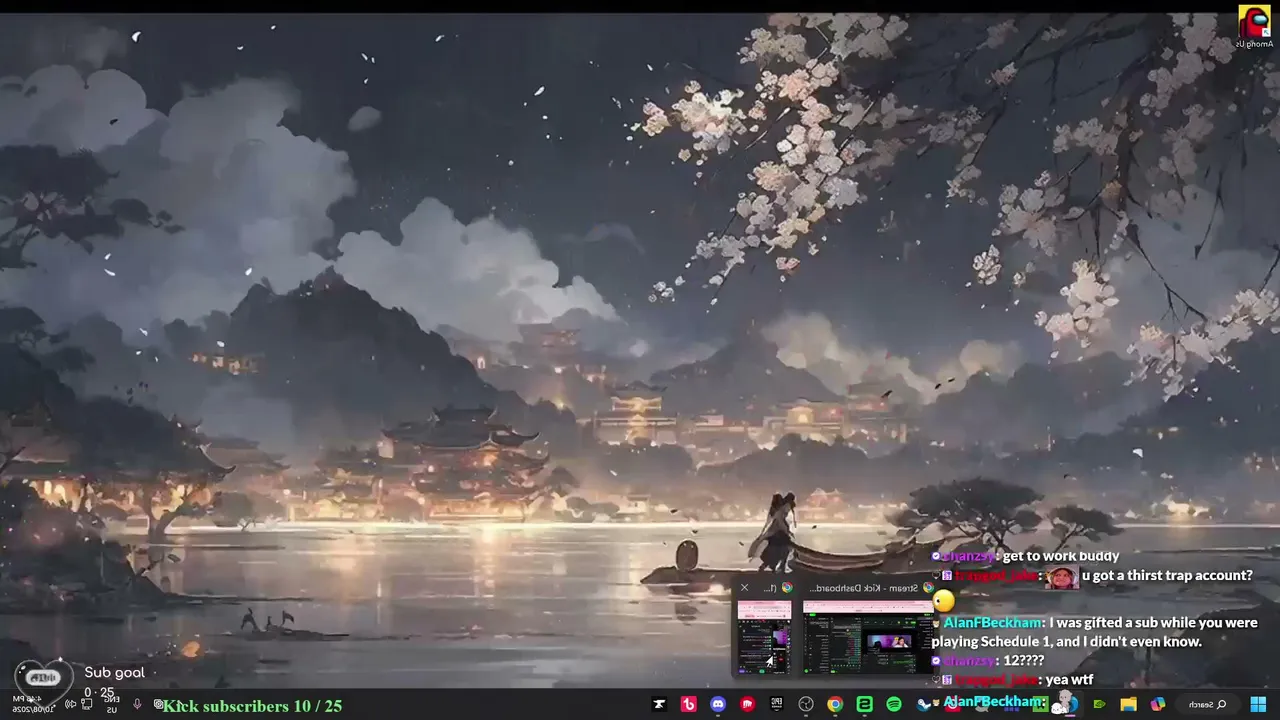Image resolution: width=1280 pixels, height=720 pixels.
Task: Click the microphone tray icon
Action: pyautogui.click(x=137, y=704)
